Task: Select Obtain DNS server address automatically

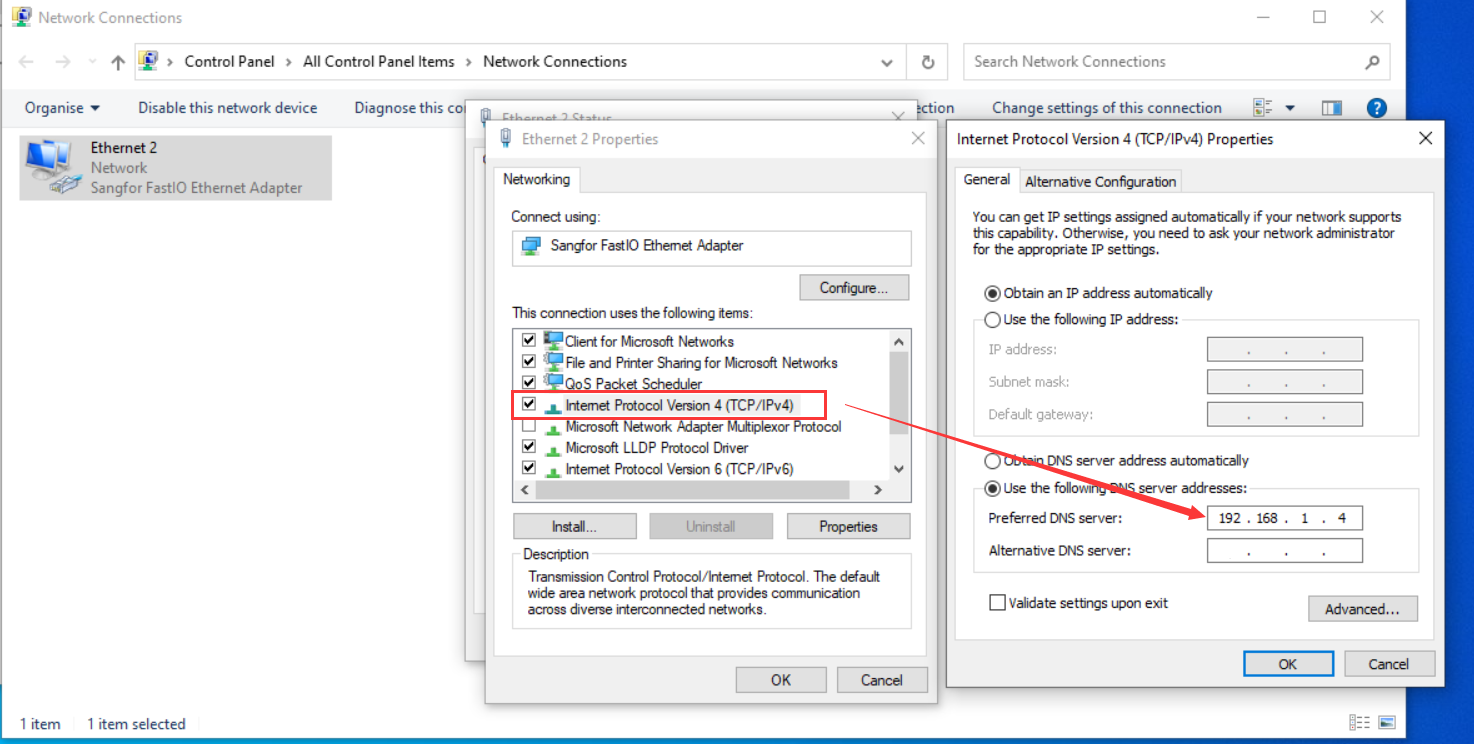Action: [x=992, y=461]
